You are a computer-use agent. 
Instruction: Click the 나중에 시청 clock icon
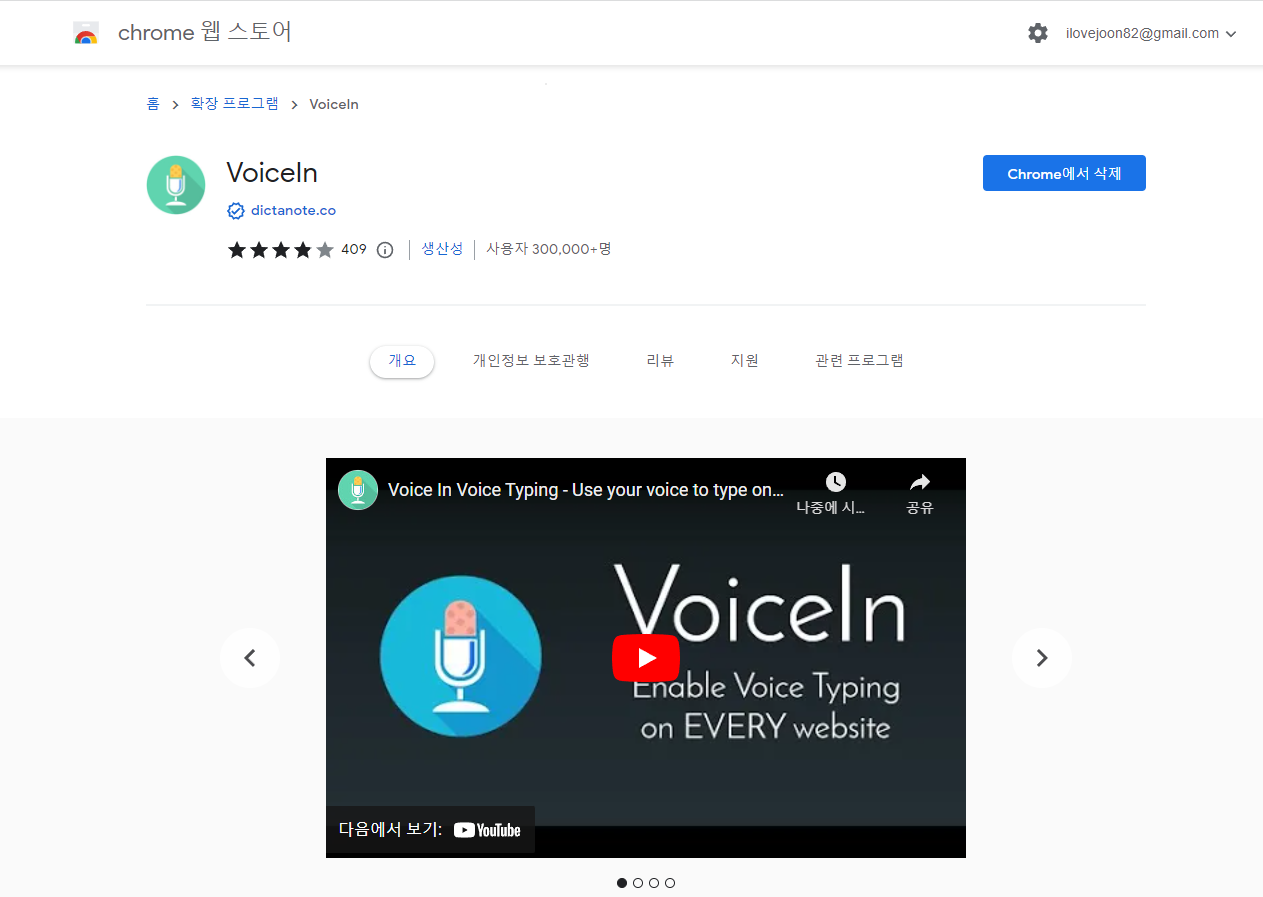[835, 483]
